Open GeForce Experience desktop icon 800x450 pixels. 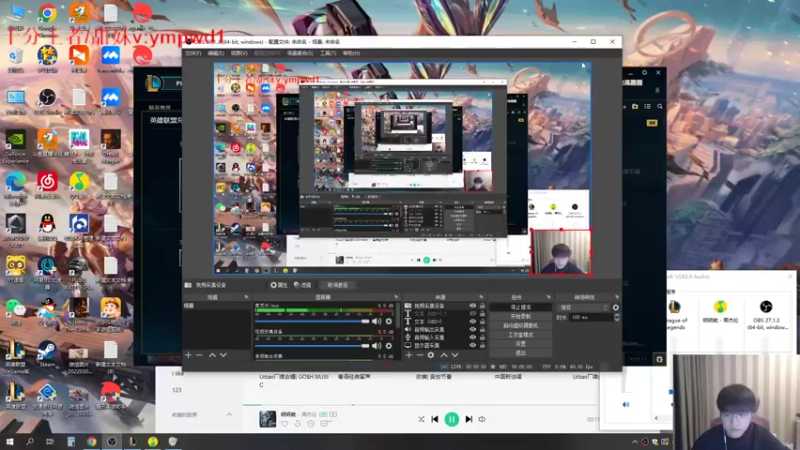click(x=16, y=147)
